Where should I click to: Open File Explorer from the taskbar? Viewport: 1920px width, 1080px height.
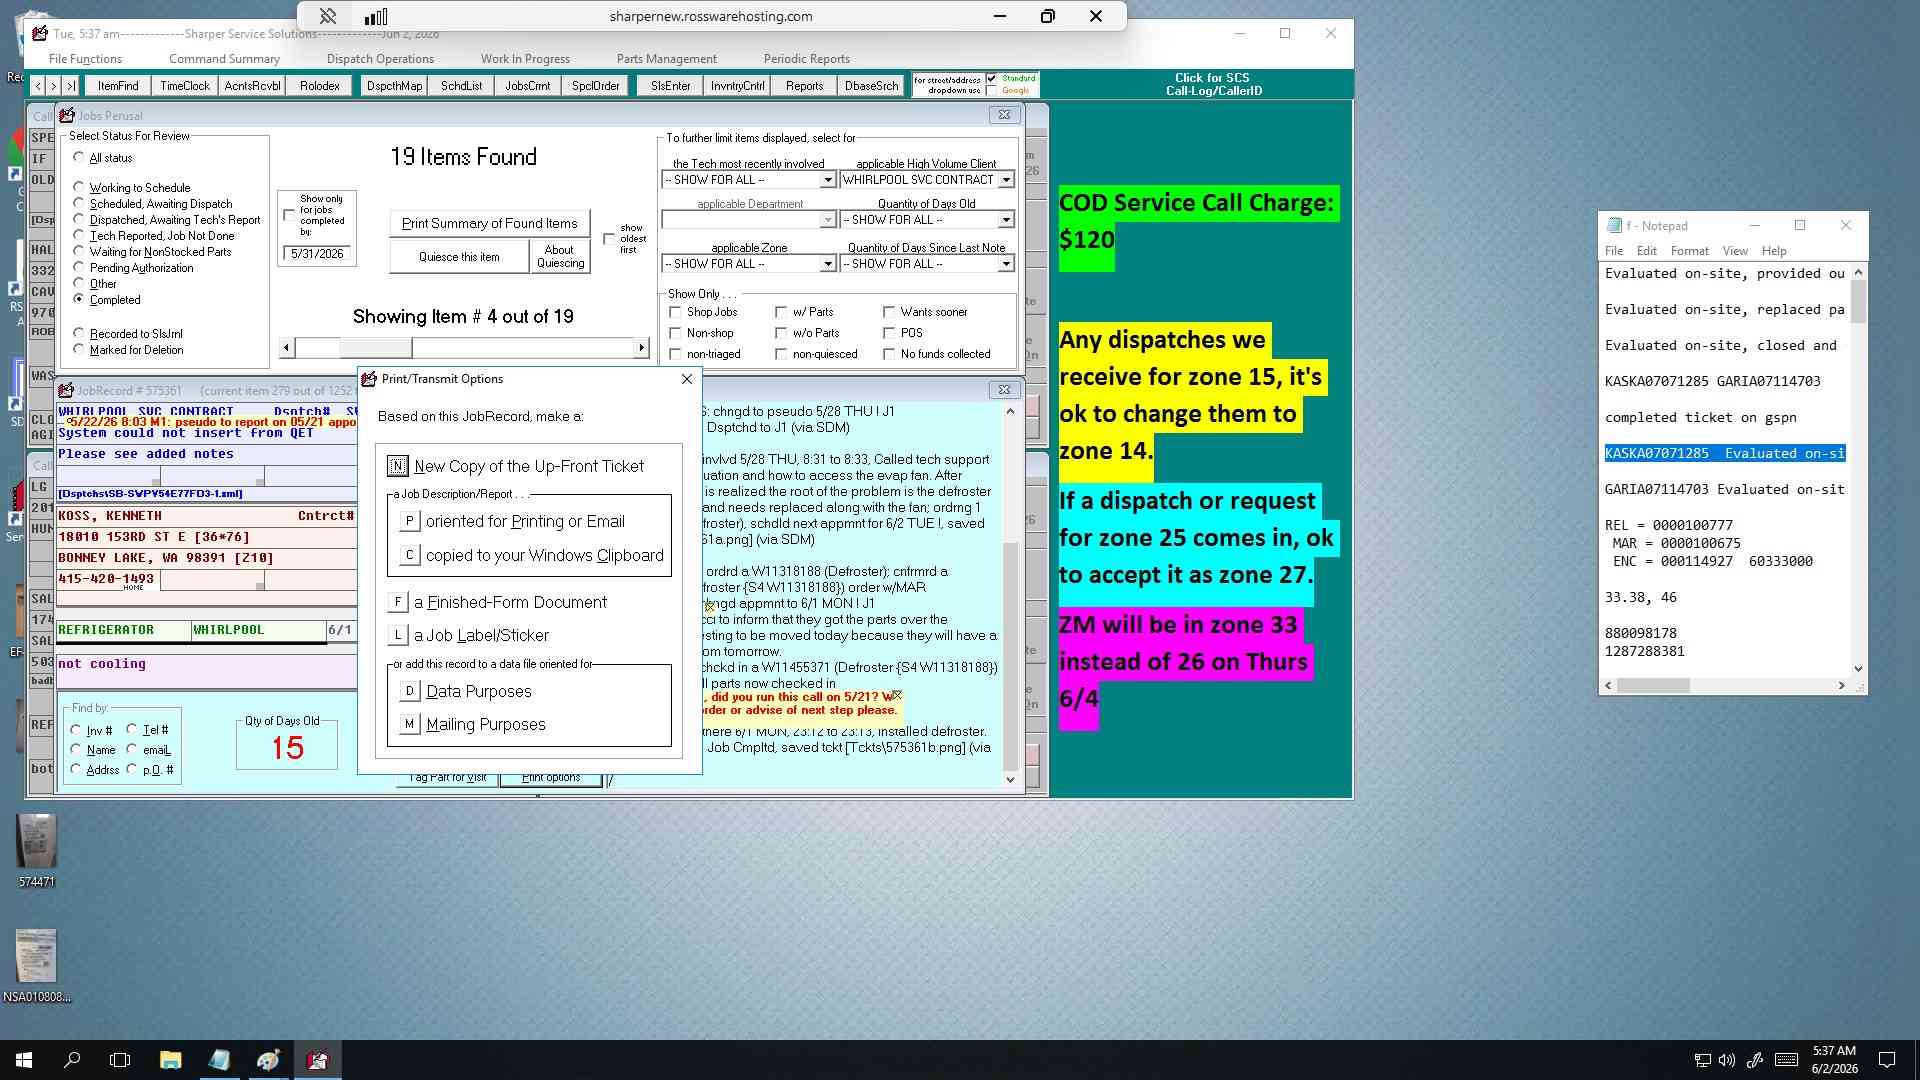click(x=170, y=1060)
